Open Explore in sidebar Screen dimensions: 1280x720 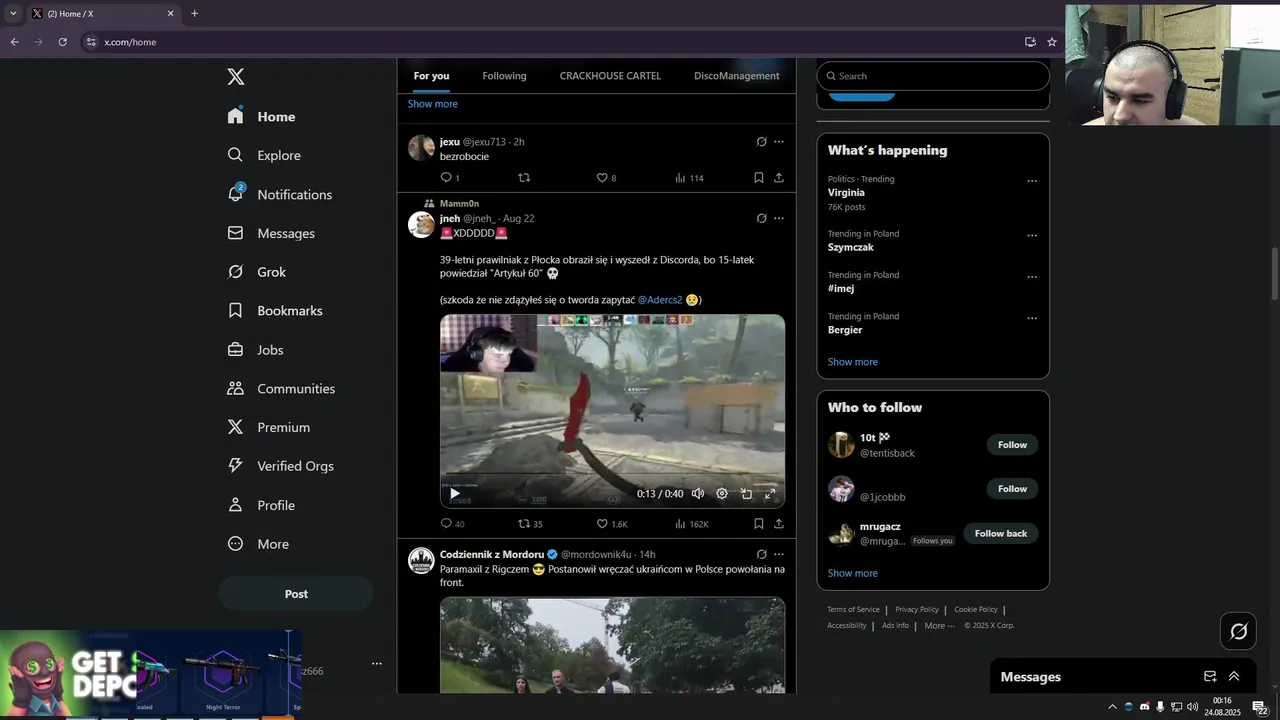(x=264, y=155)
